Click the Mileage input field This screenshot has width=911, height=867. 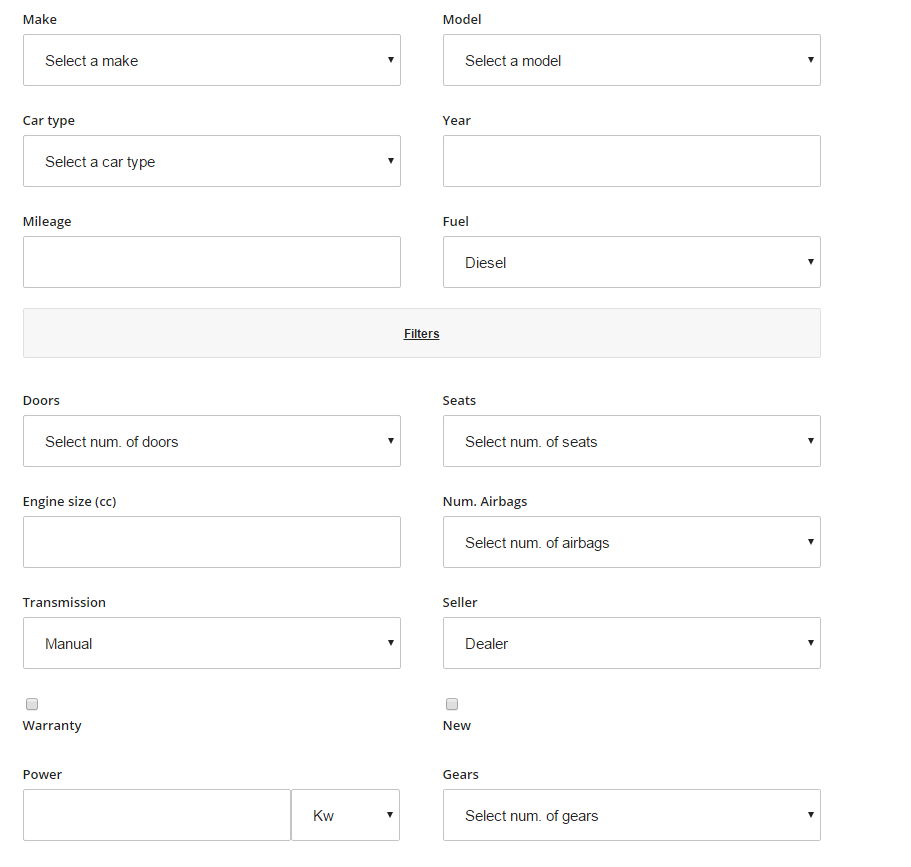tap(211, 262)
